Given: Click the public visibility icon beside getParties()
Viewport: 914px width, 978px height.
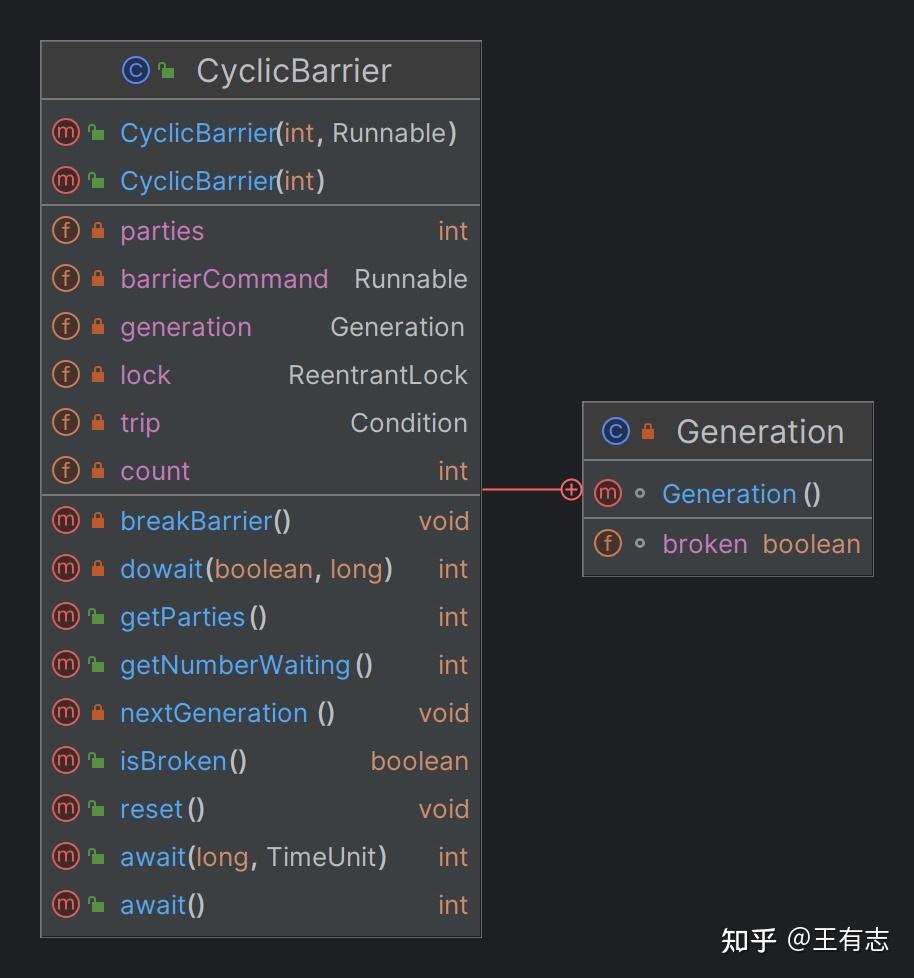Looking at the screenshot, I should click(96, 616).
